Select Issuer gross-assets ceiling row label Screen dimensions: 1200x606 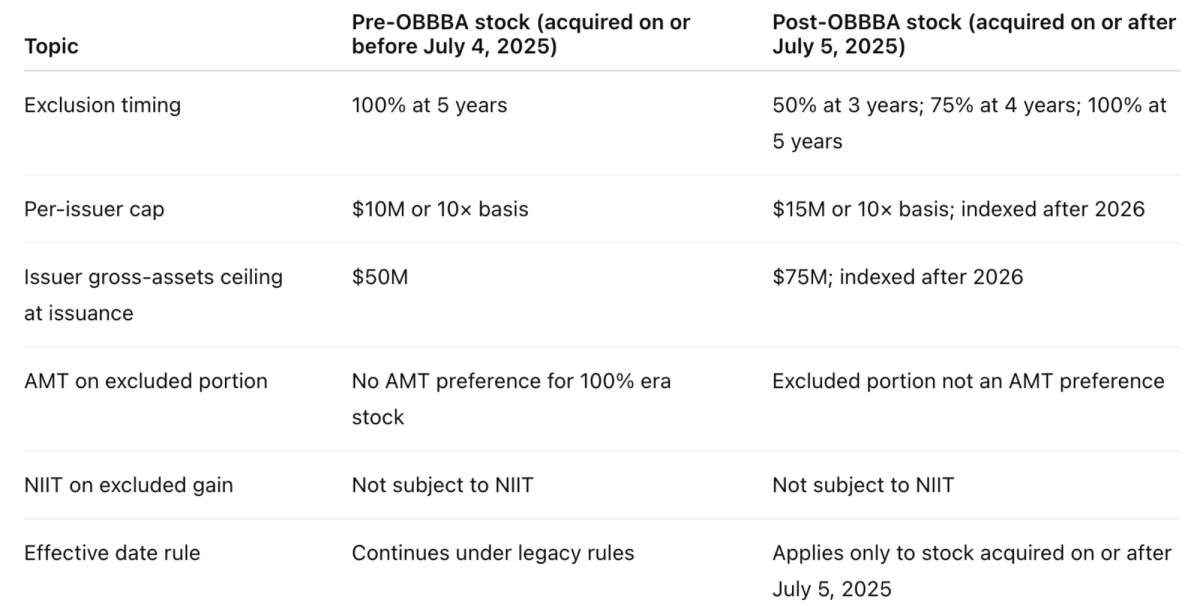tap(152, 294)
